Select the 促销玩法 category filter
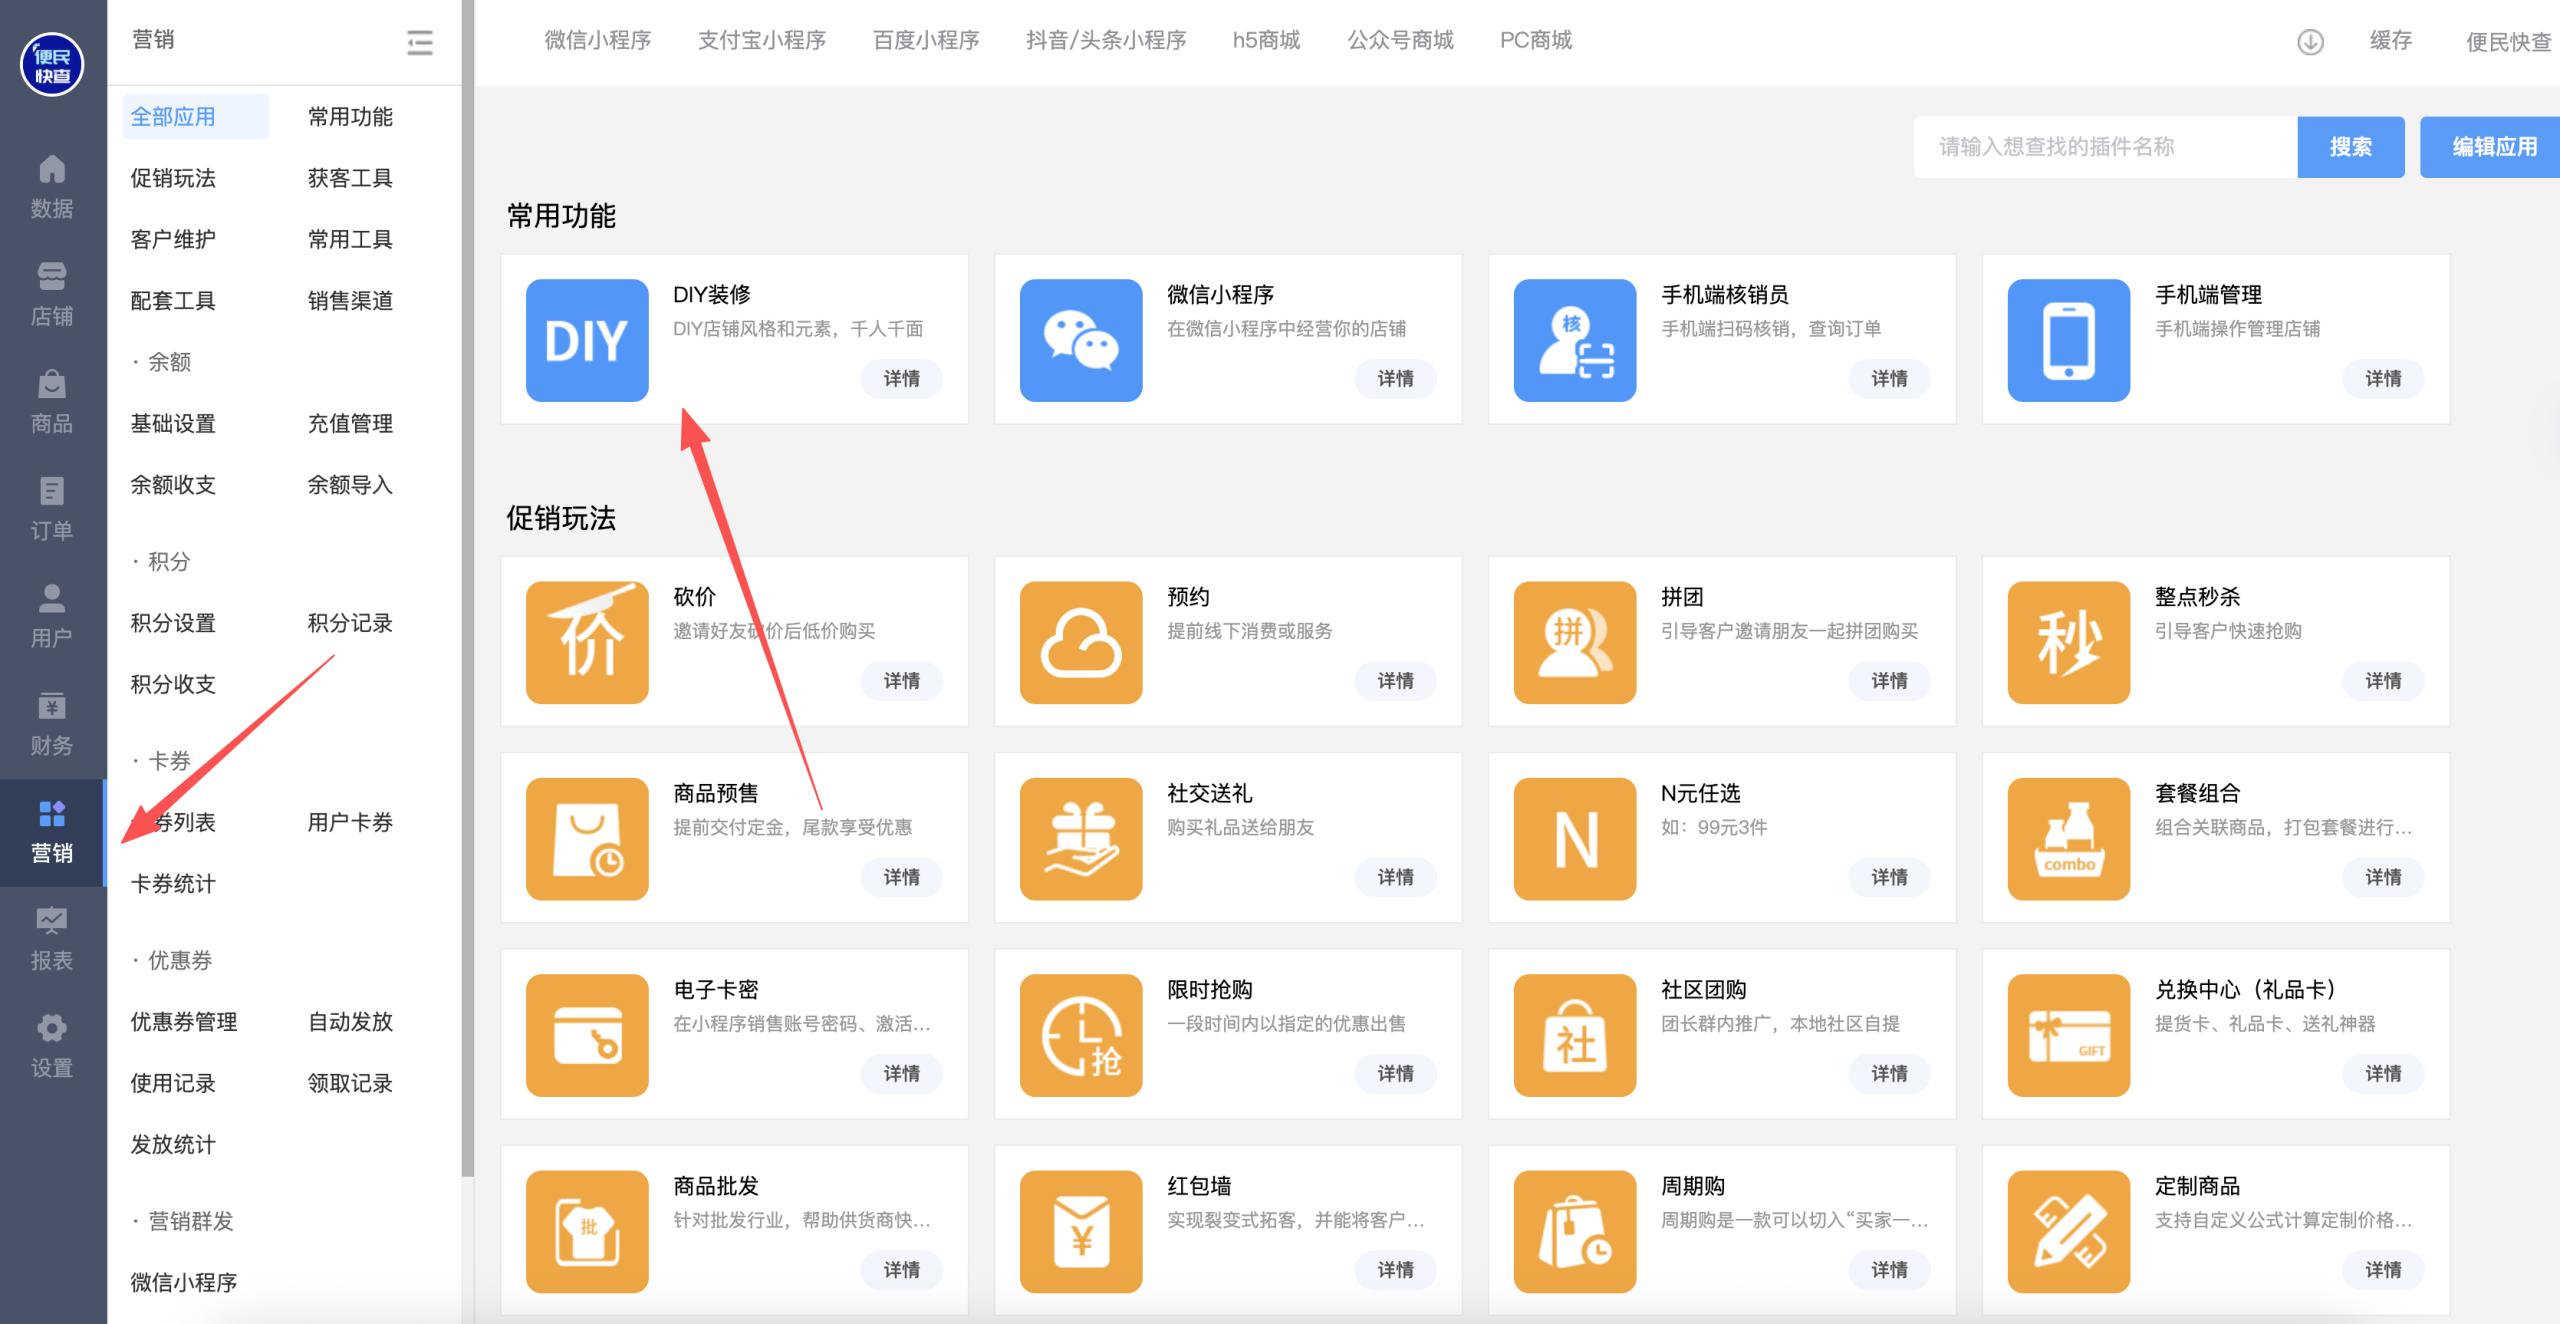This screenshot has width=2560, height=1324. coord(173,178)
